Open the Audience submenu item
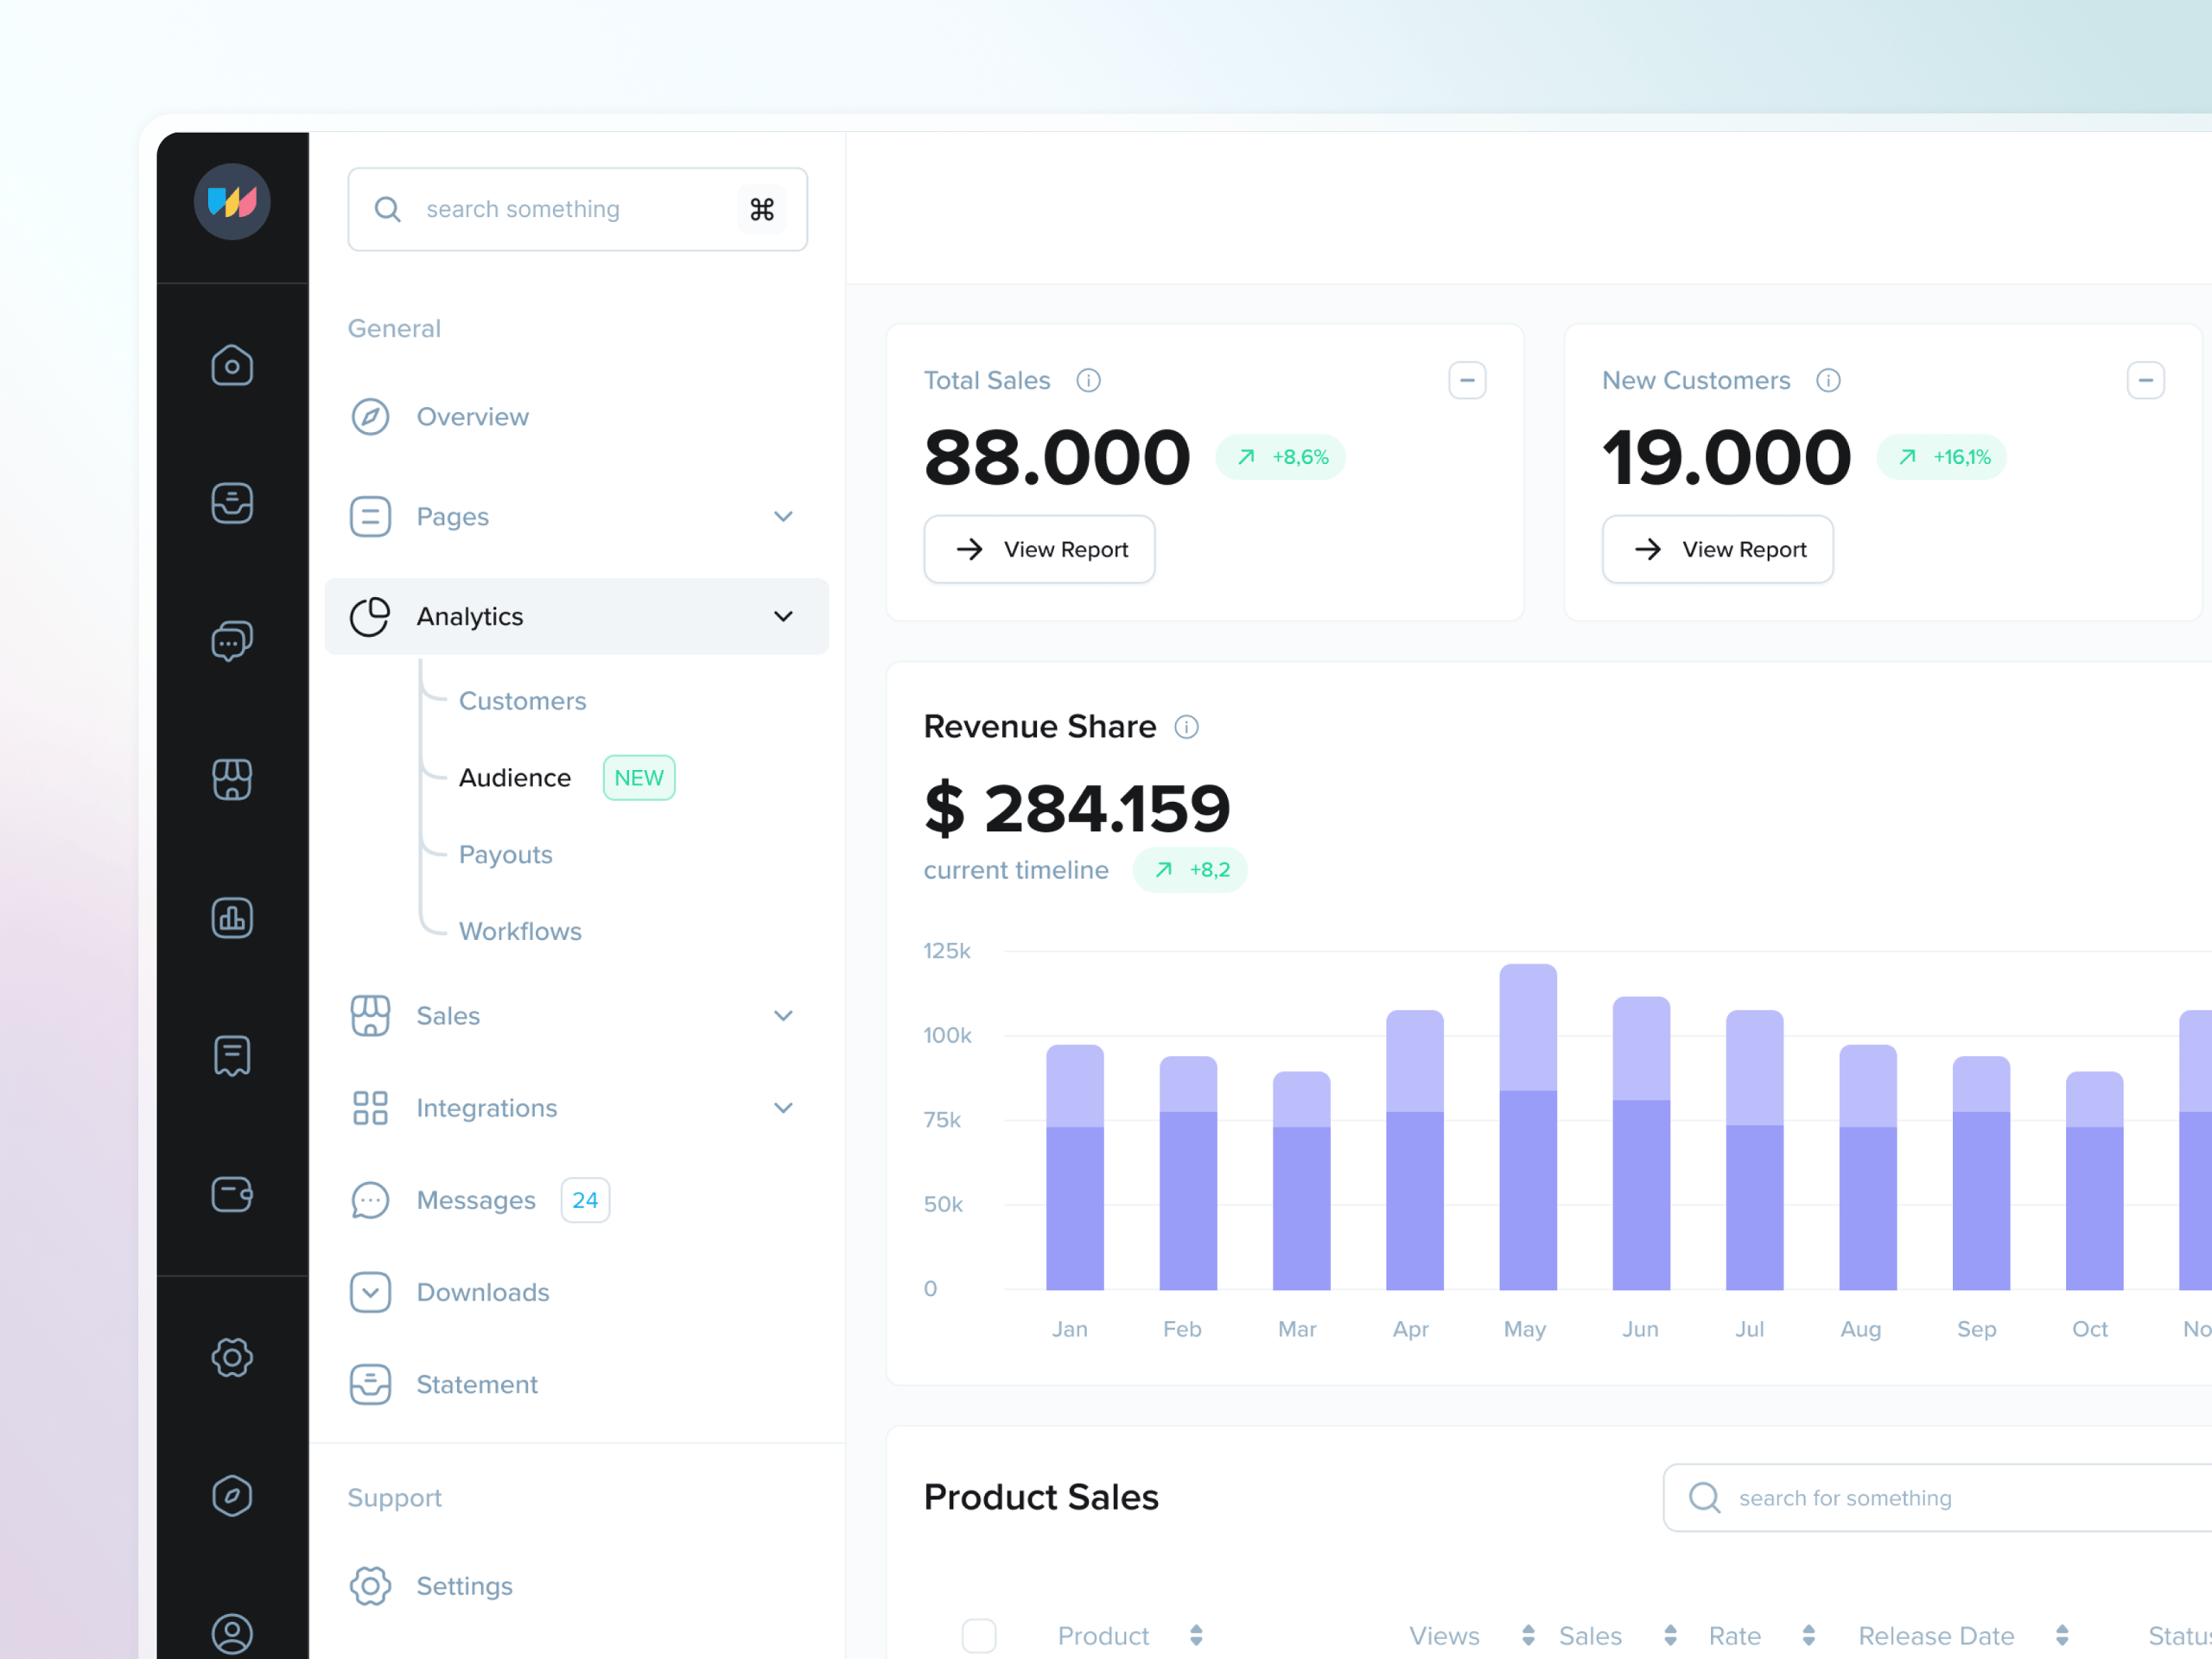Image resolution: width=2212 pixels, height=1659 pixels. [514, 778]
